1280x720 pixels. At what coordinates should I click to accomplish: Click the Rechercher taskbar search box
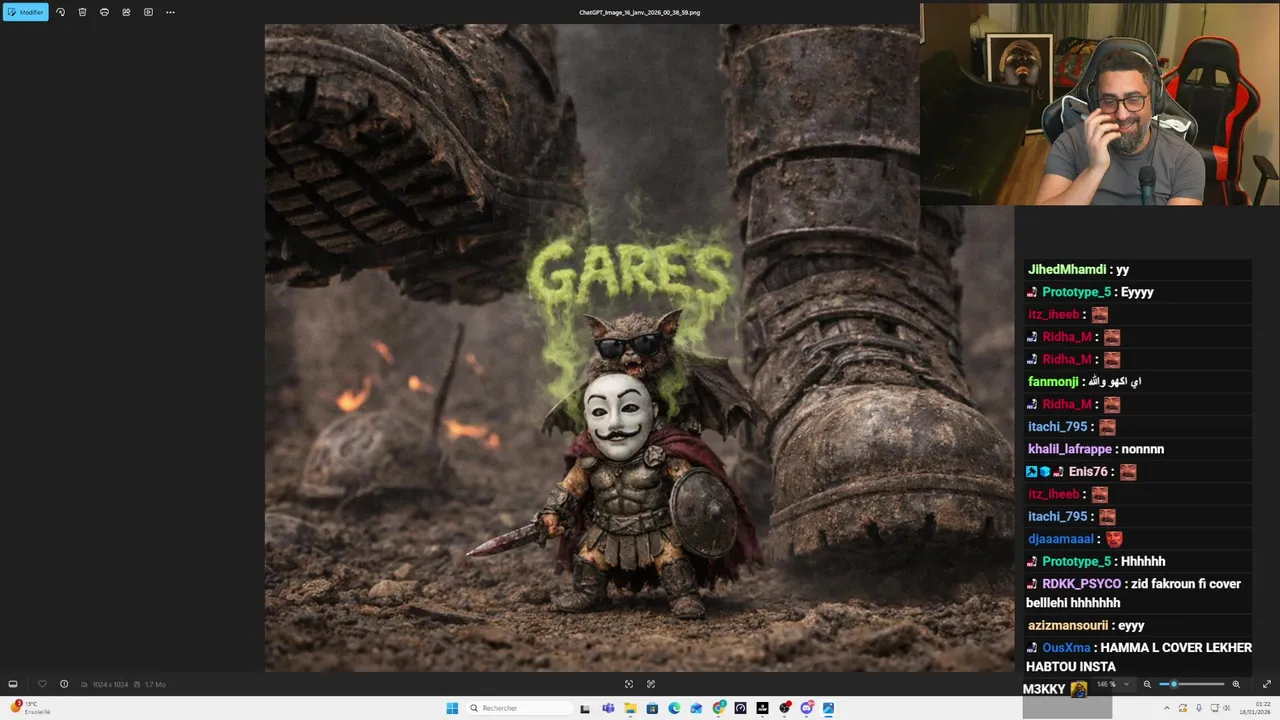coord(519,708)
